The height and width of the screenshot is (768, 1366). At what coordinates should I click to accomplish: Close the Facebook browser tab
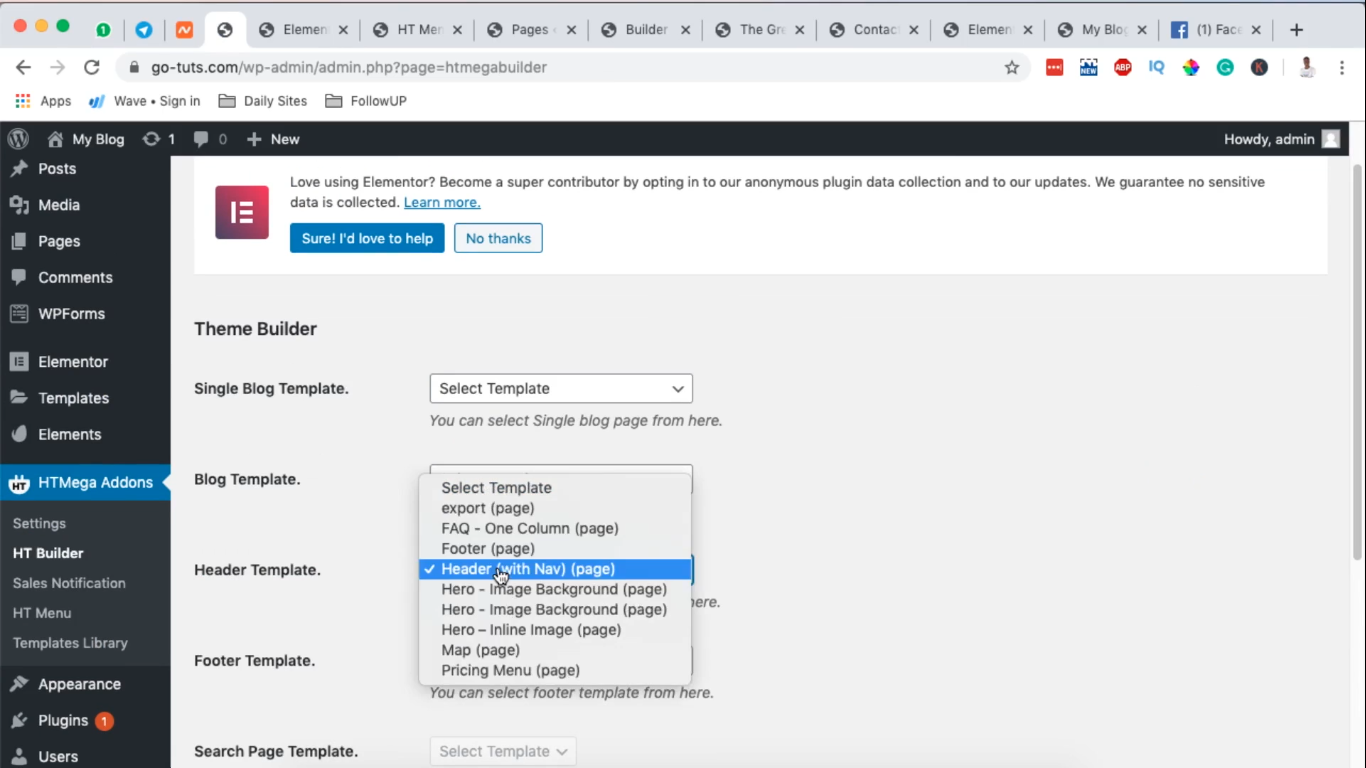click(x=1256, y=30)
